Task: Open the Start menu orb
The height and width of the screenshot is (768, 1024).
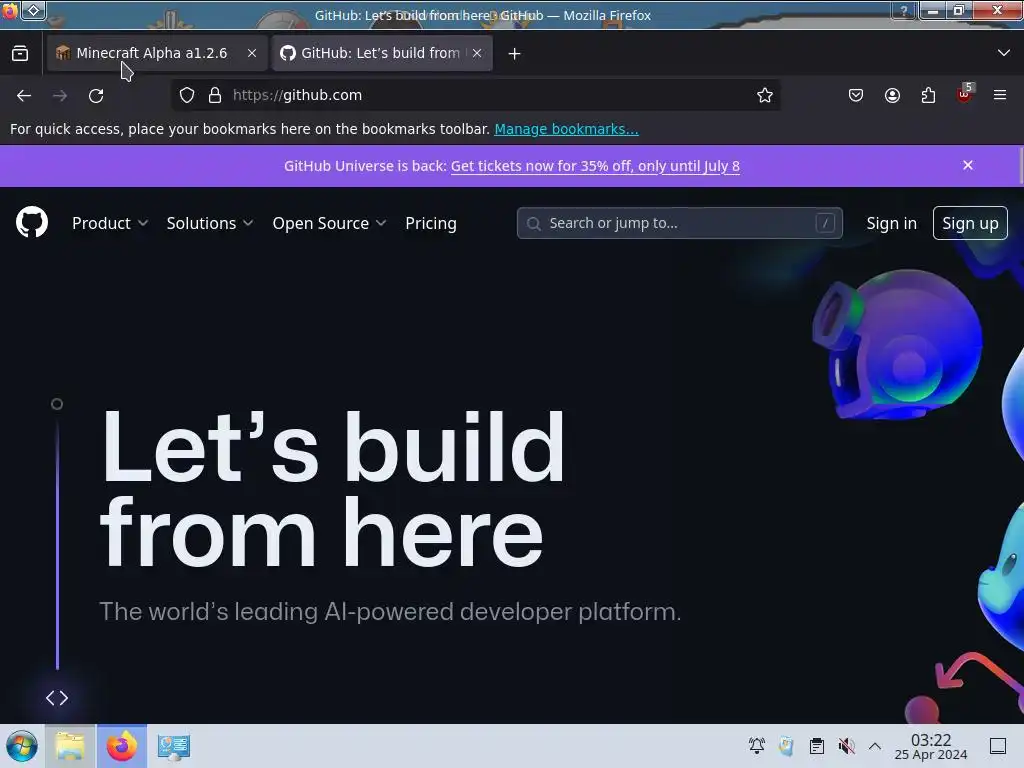Action: pyautogui.click(x=22, y=746)
